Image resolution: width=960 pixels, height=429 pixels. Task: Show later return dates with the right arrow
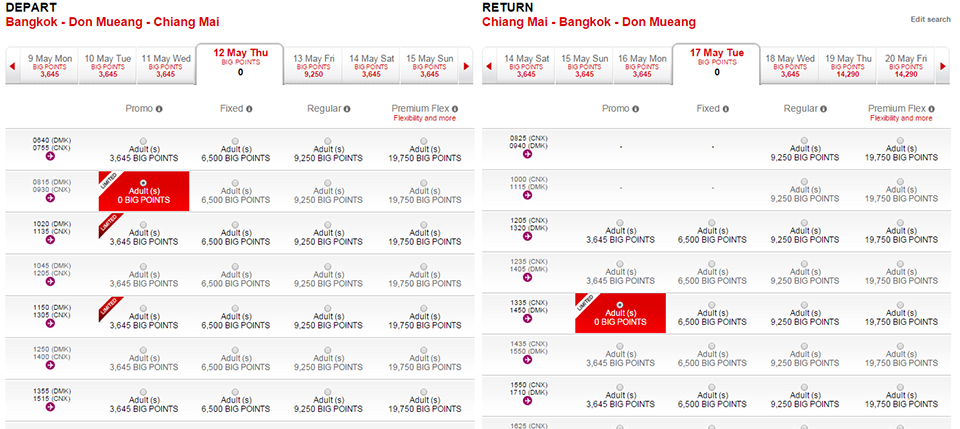point(942,66)
